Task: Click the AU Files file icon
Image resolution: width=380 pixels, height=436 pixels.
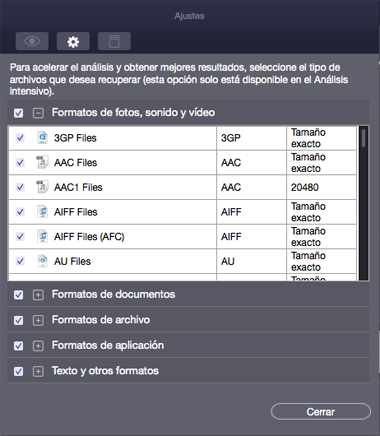Action: click(x=42, y=261)
